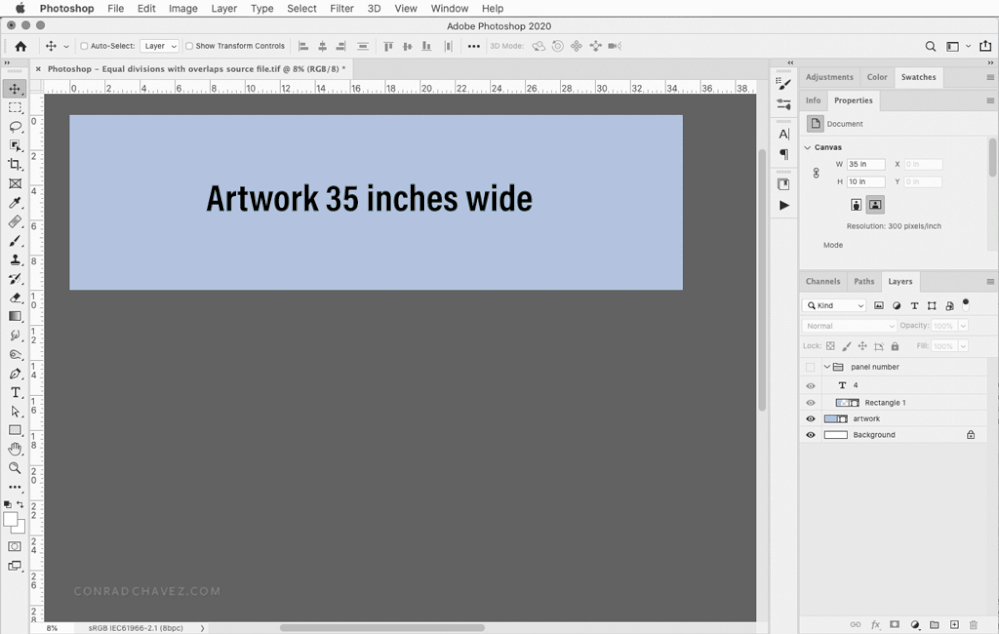Go to Photoshop Home screen icon
999x634 pixels.
pyautogui.click(x=20, y=46)
